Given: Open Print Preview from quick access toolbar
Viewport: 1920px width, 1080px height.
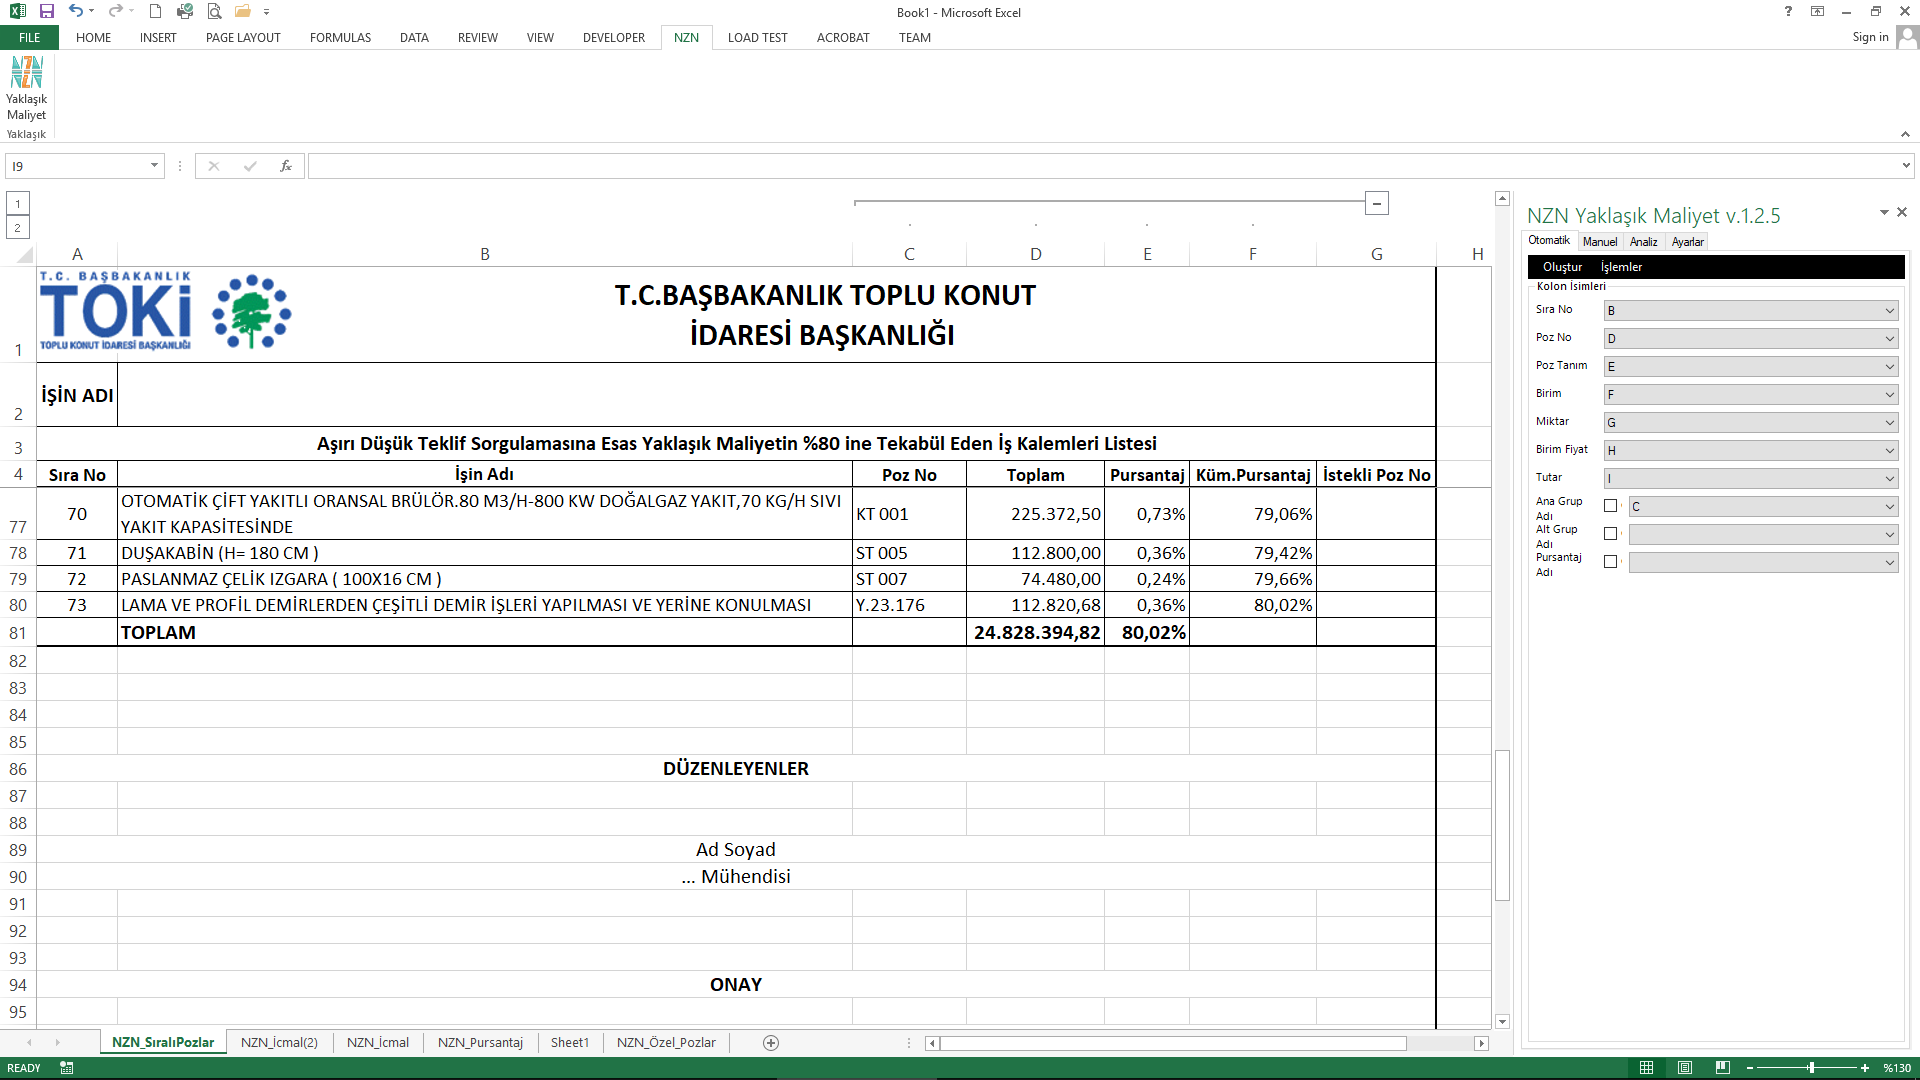Looking at the screenshot, I should coord(214,11).
